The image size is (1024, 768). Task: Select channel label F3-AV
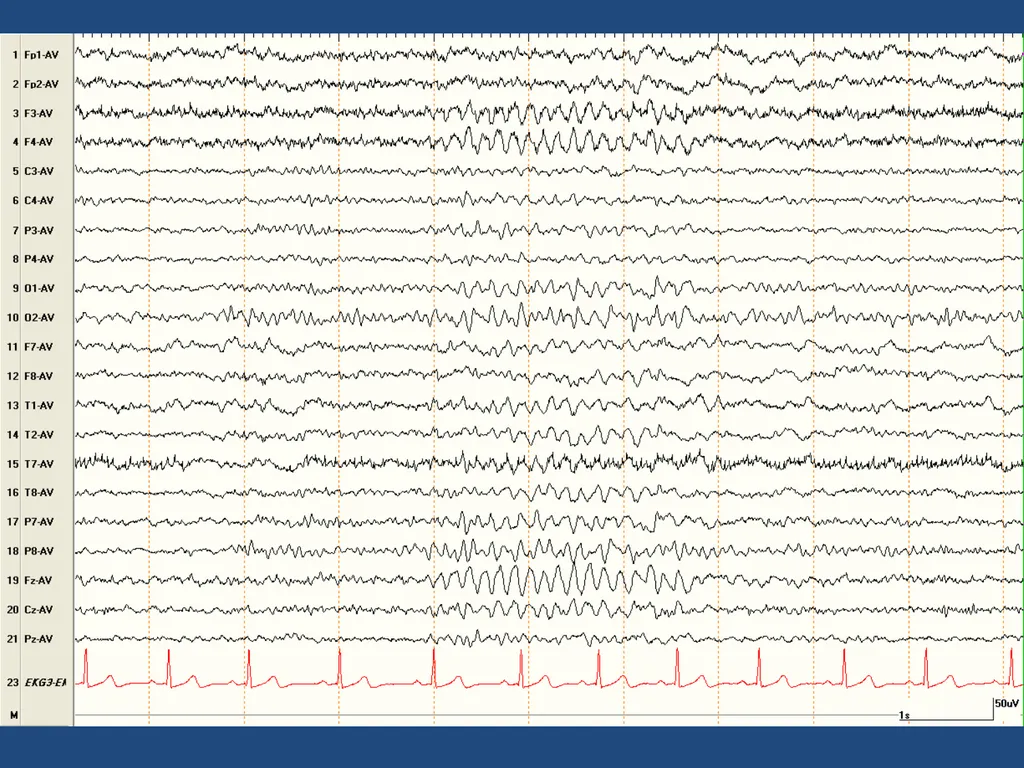[x=39, y=114]
